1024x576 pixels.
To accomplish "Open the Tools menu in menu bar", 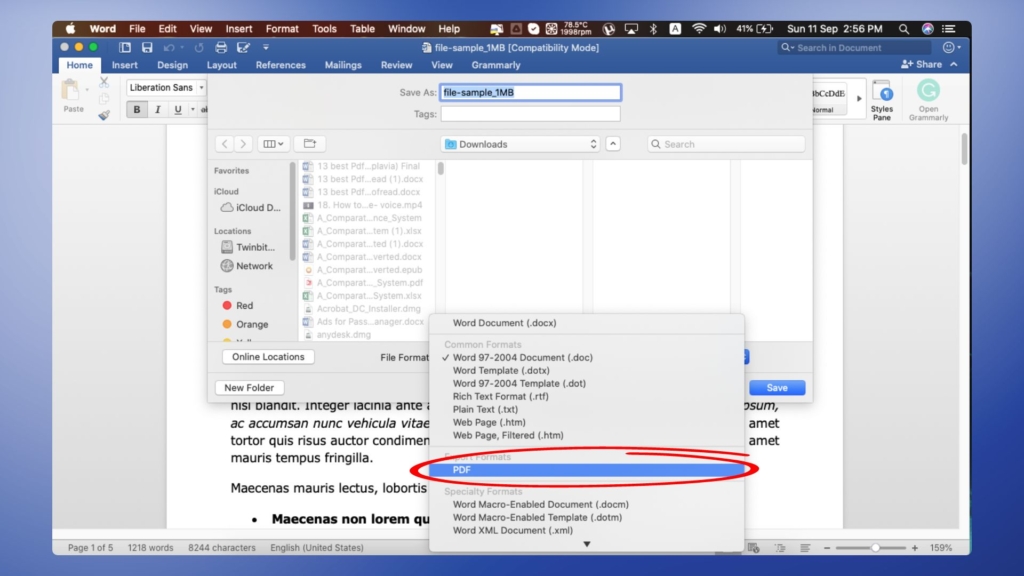I will click(x=324, y=29).
